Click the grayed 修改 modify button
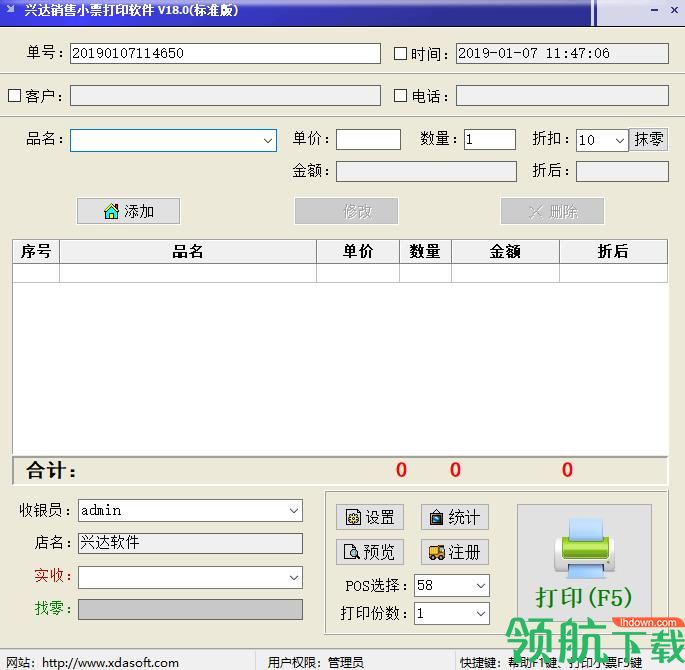685x670 pixels. point(346,211)
